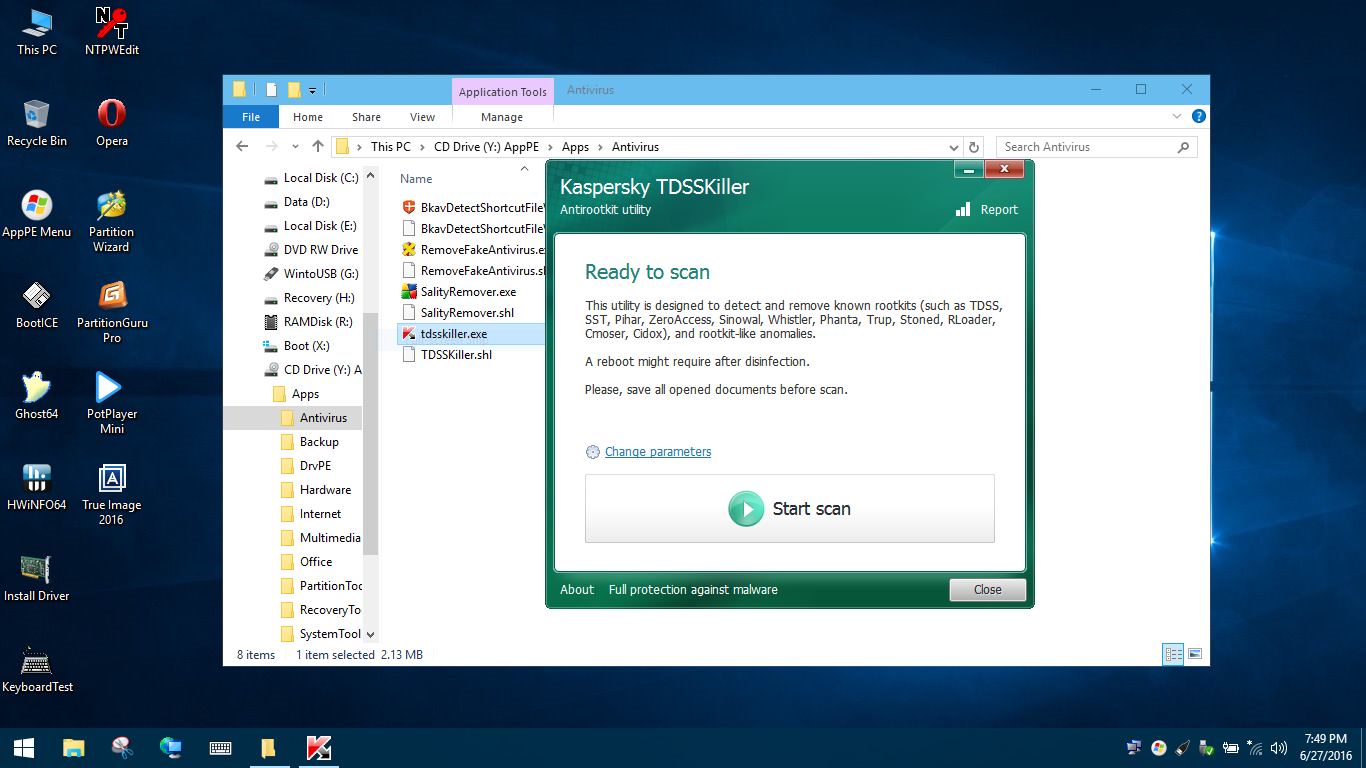Click the battery power tray icon
The height and width of the screenshot is (768, 1366).
[1231, 748]
